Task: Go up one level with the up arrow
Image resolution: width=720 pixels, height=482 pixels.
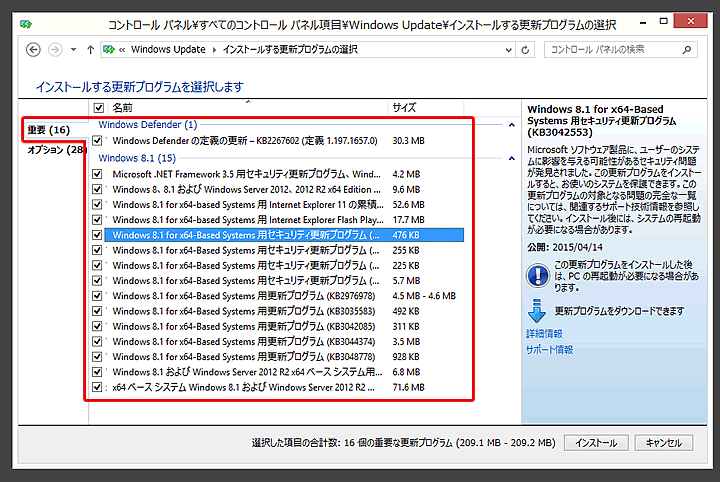Action: pyautogui.click(x=90, y=50)
